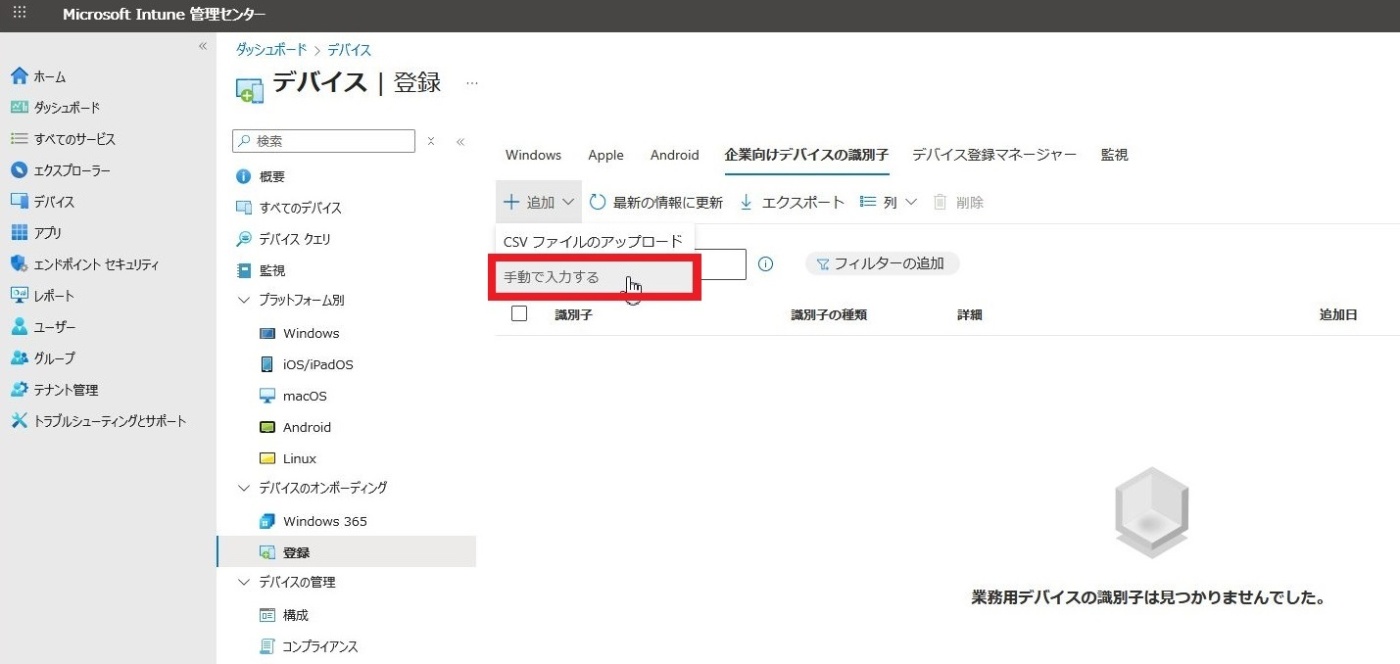
Task: Click the テナント管理 icon
Action: (19, 389)
